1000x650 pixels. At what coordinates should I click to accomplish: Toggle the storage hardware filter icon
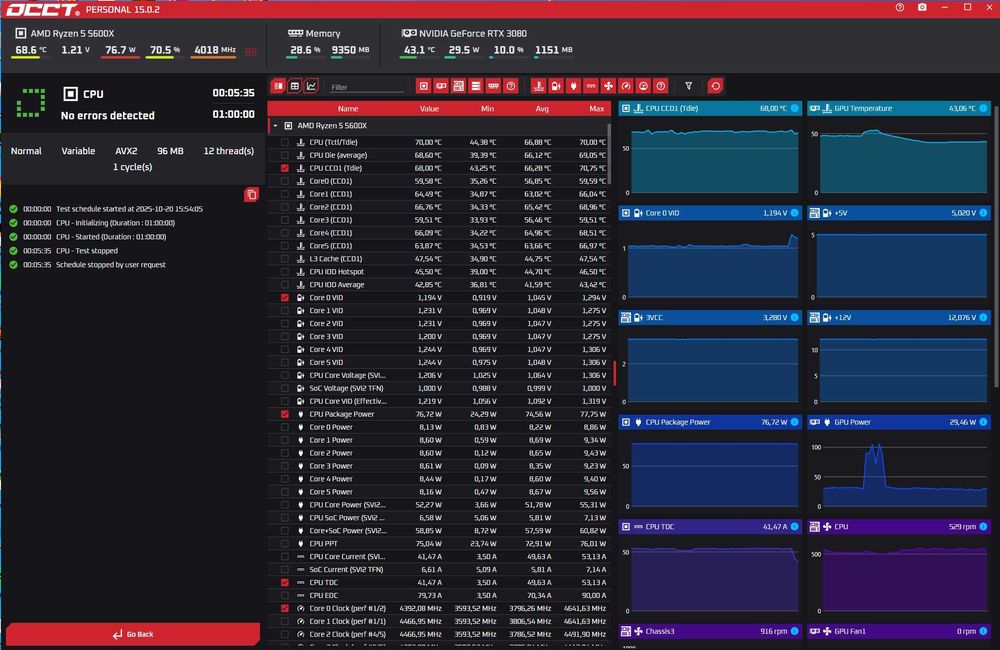coord(476,86)
